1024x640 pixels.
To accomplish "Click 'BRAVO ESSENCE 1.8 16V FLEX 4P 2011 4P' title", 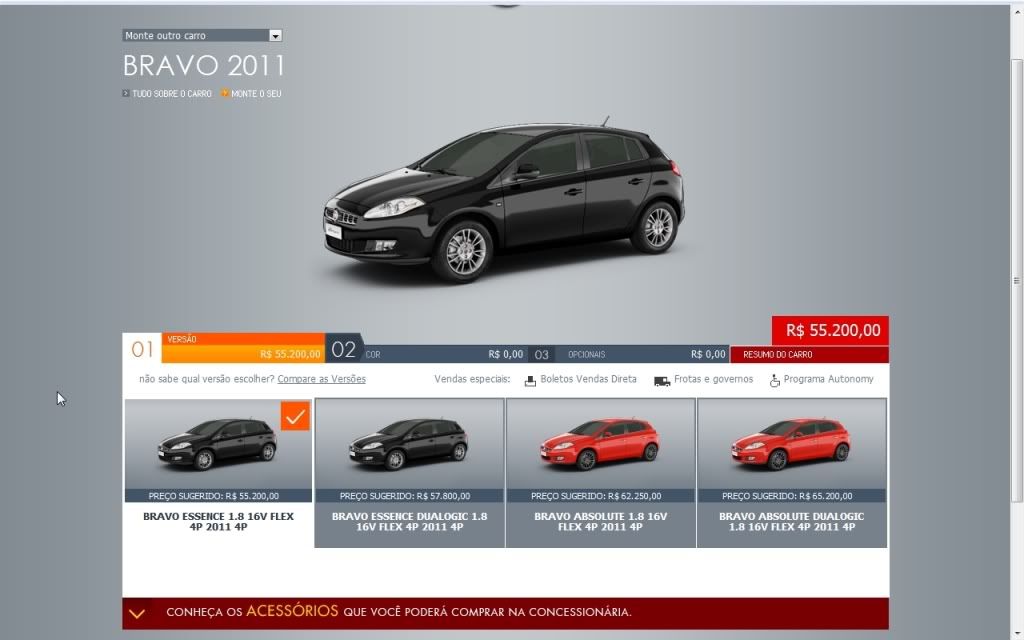I will coord(218,521).
